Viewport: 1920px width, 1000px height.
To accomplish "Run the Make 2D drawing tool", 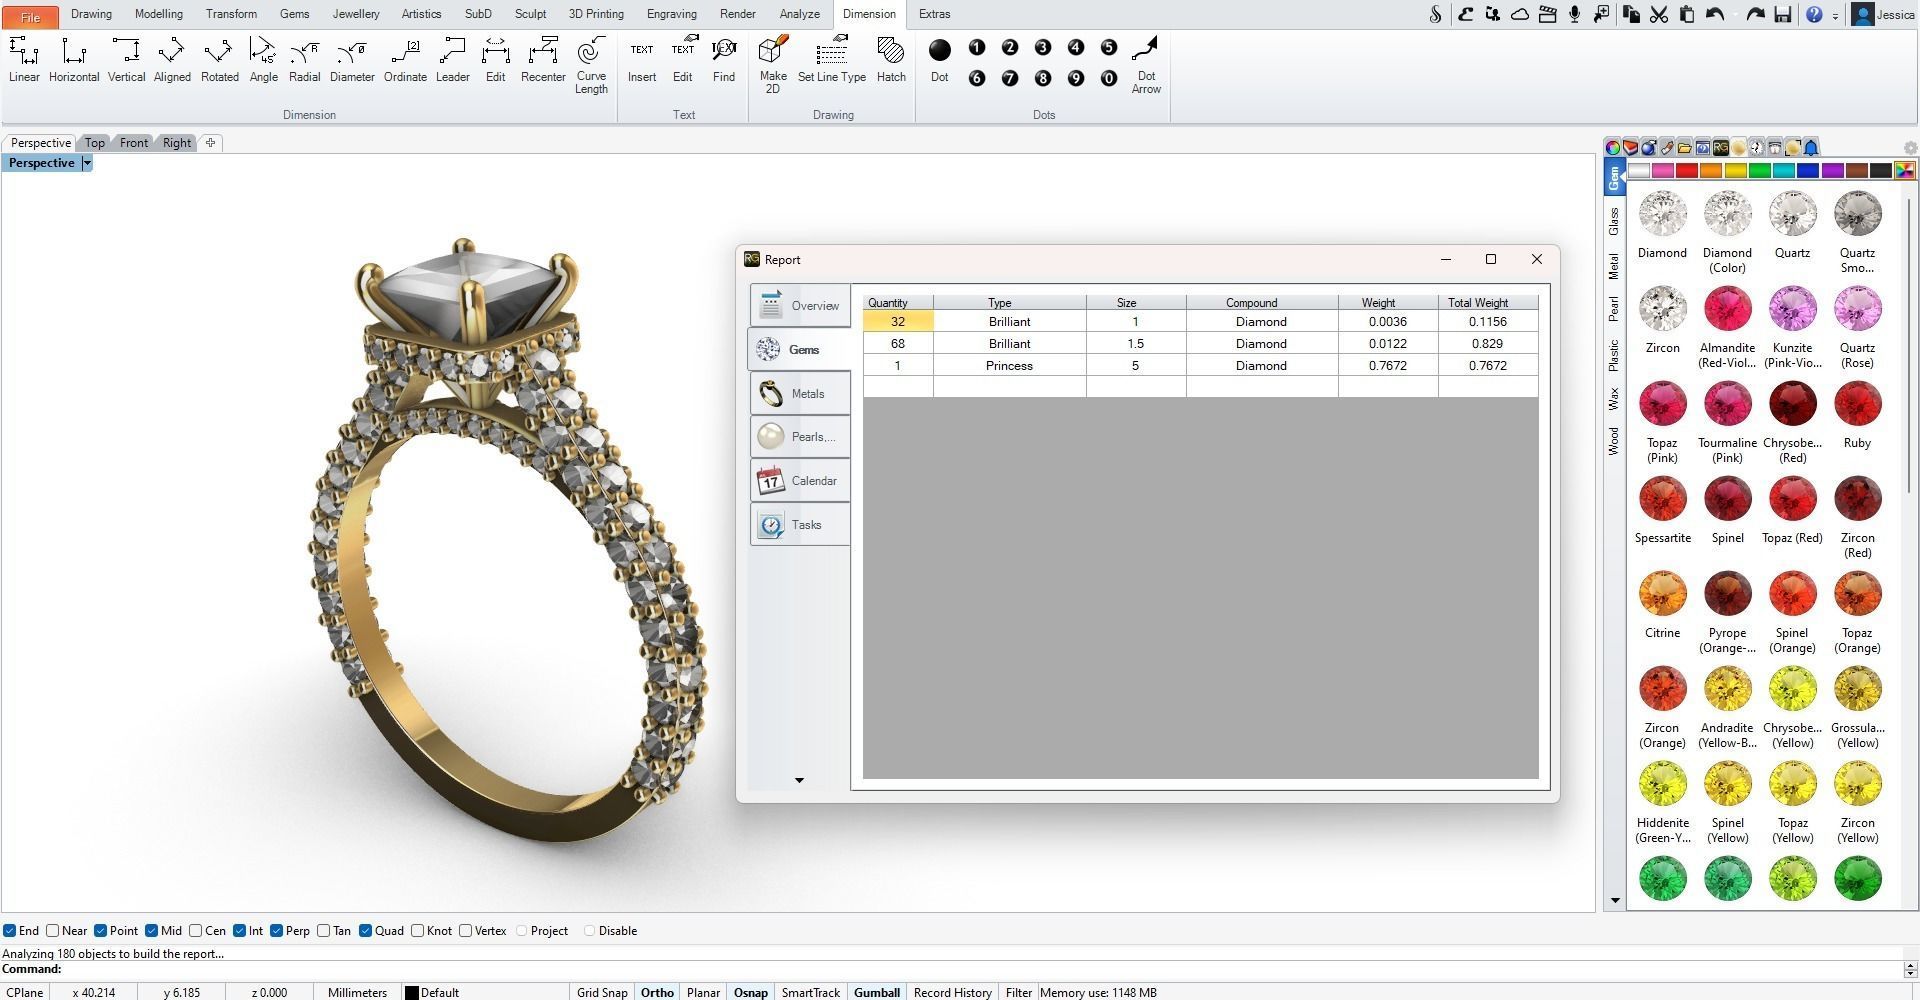I will (773, 65).
